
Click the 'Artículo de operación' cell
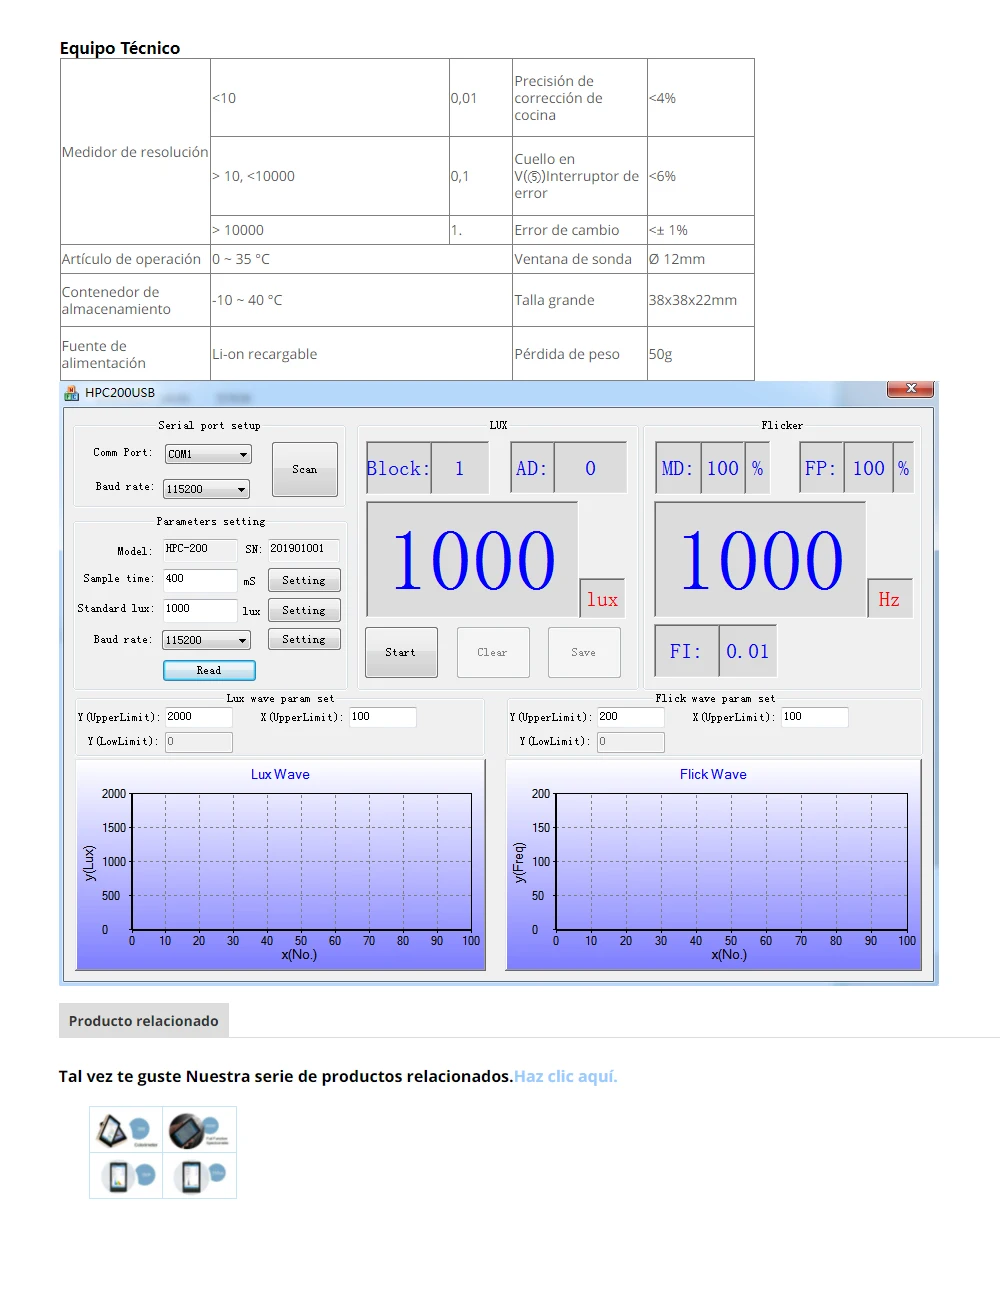pyautogui.click(x=135, y=259)
